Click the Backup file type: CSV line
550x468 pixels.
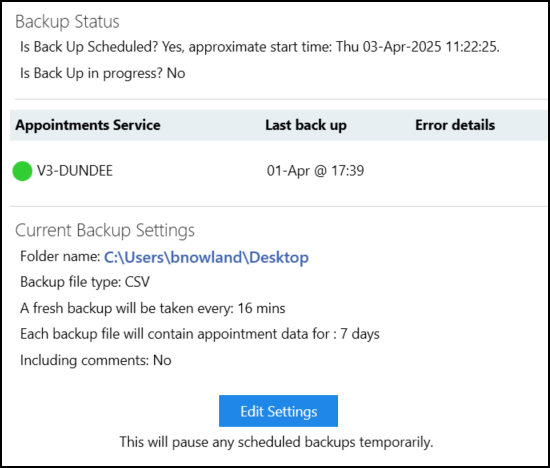(85, 282)
